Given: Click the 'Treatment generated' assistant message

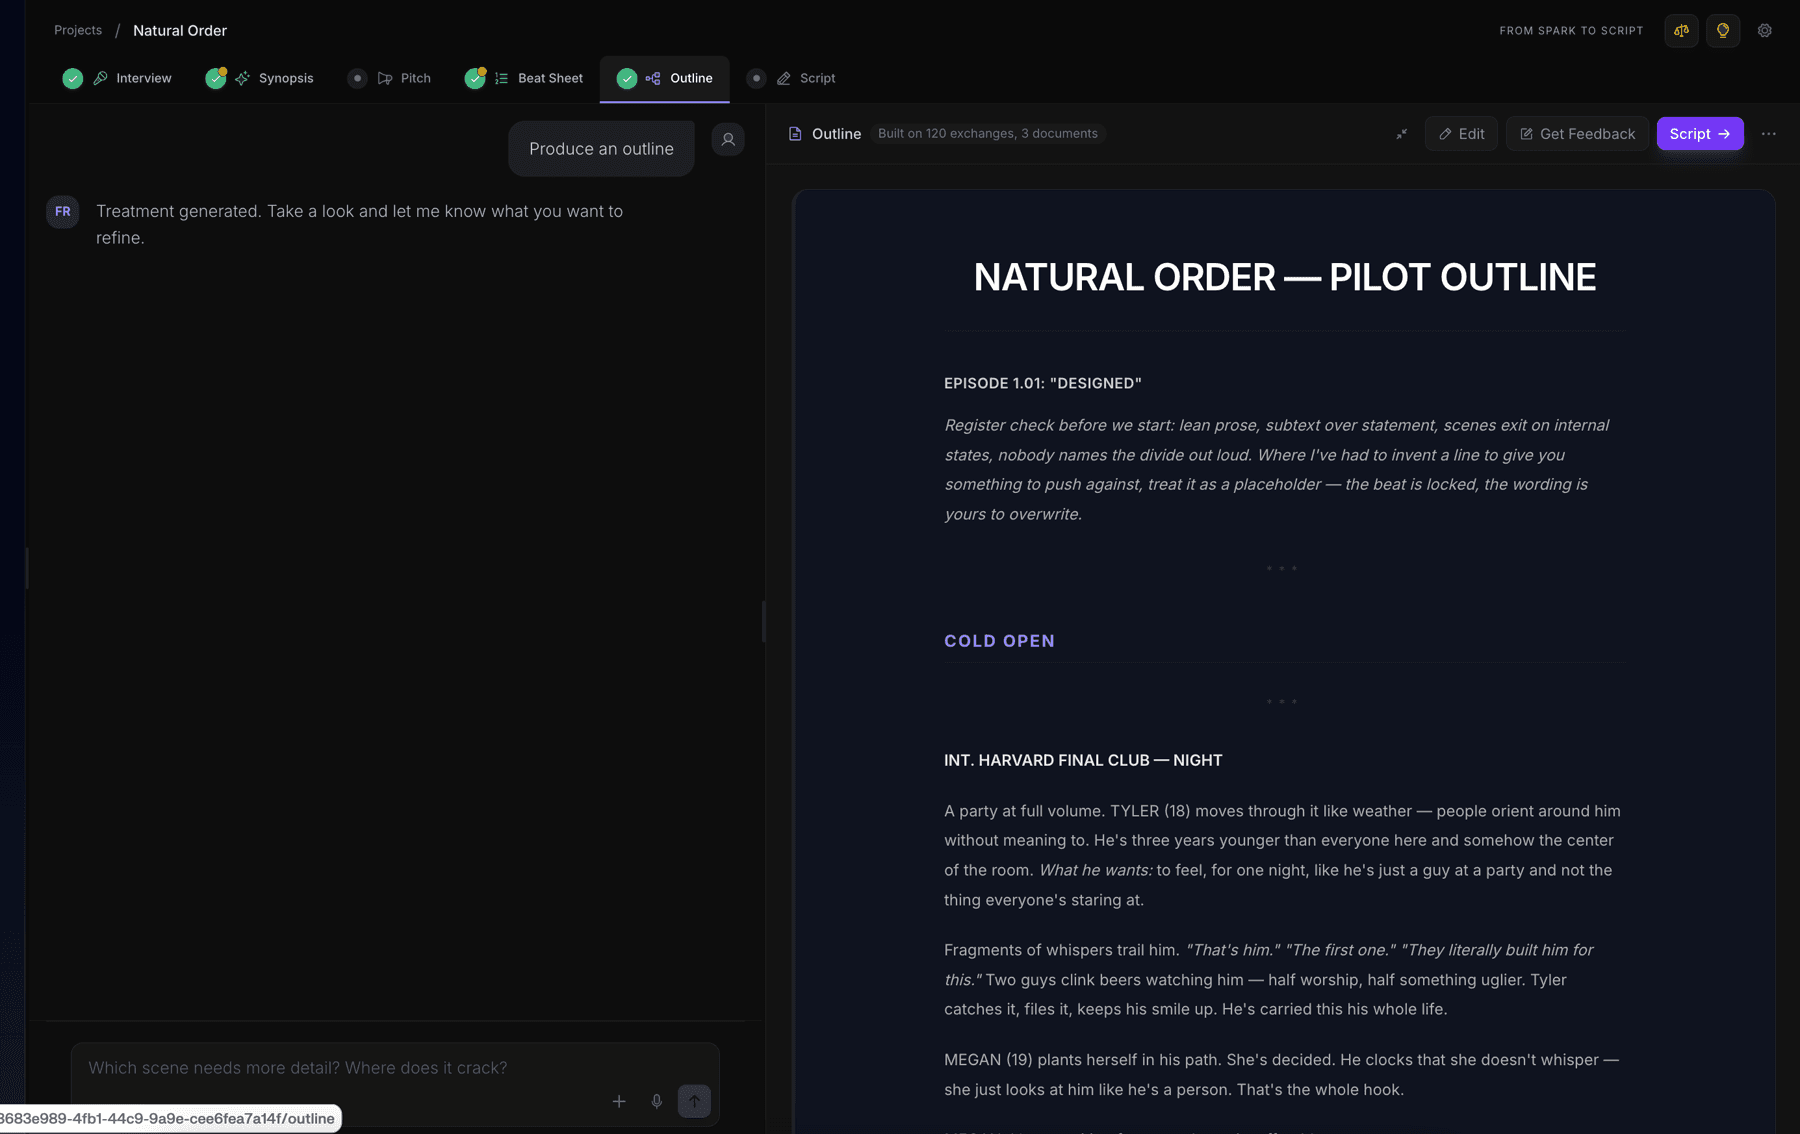Looking at the screenshot, I should [359, 224].
